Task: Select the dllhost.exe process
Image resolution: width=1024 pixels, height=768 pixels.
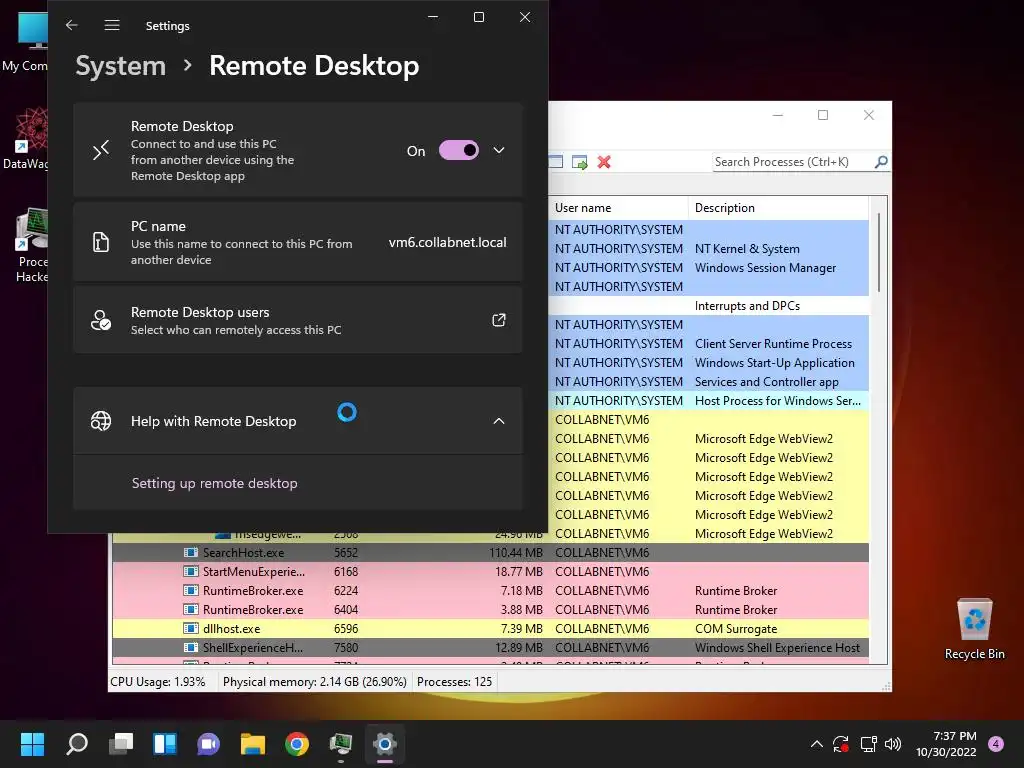Action: point(490,628)
